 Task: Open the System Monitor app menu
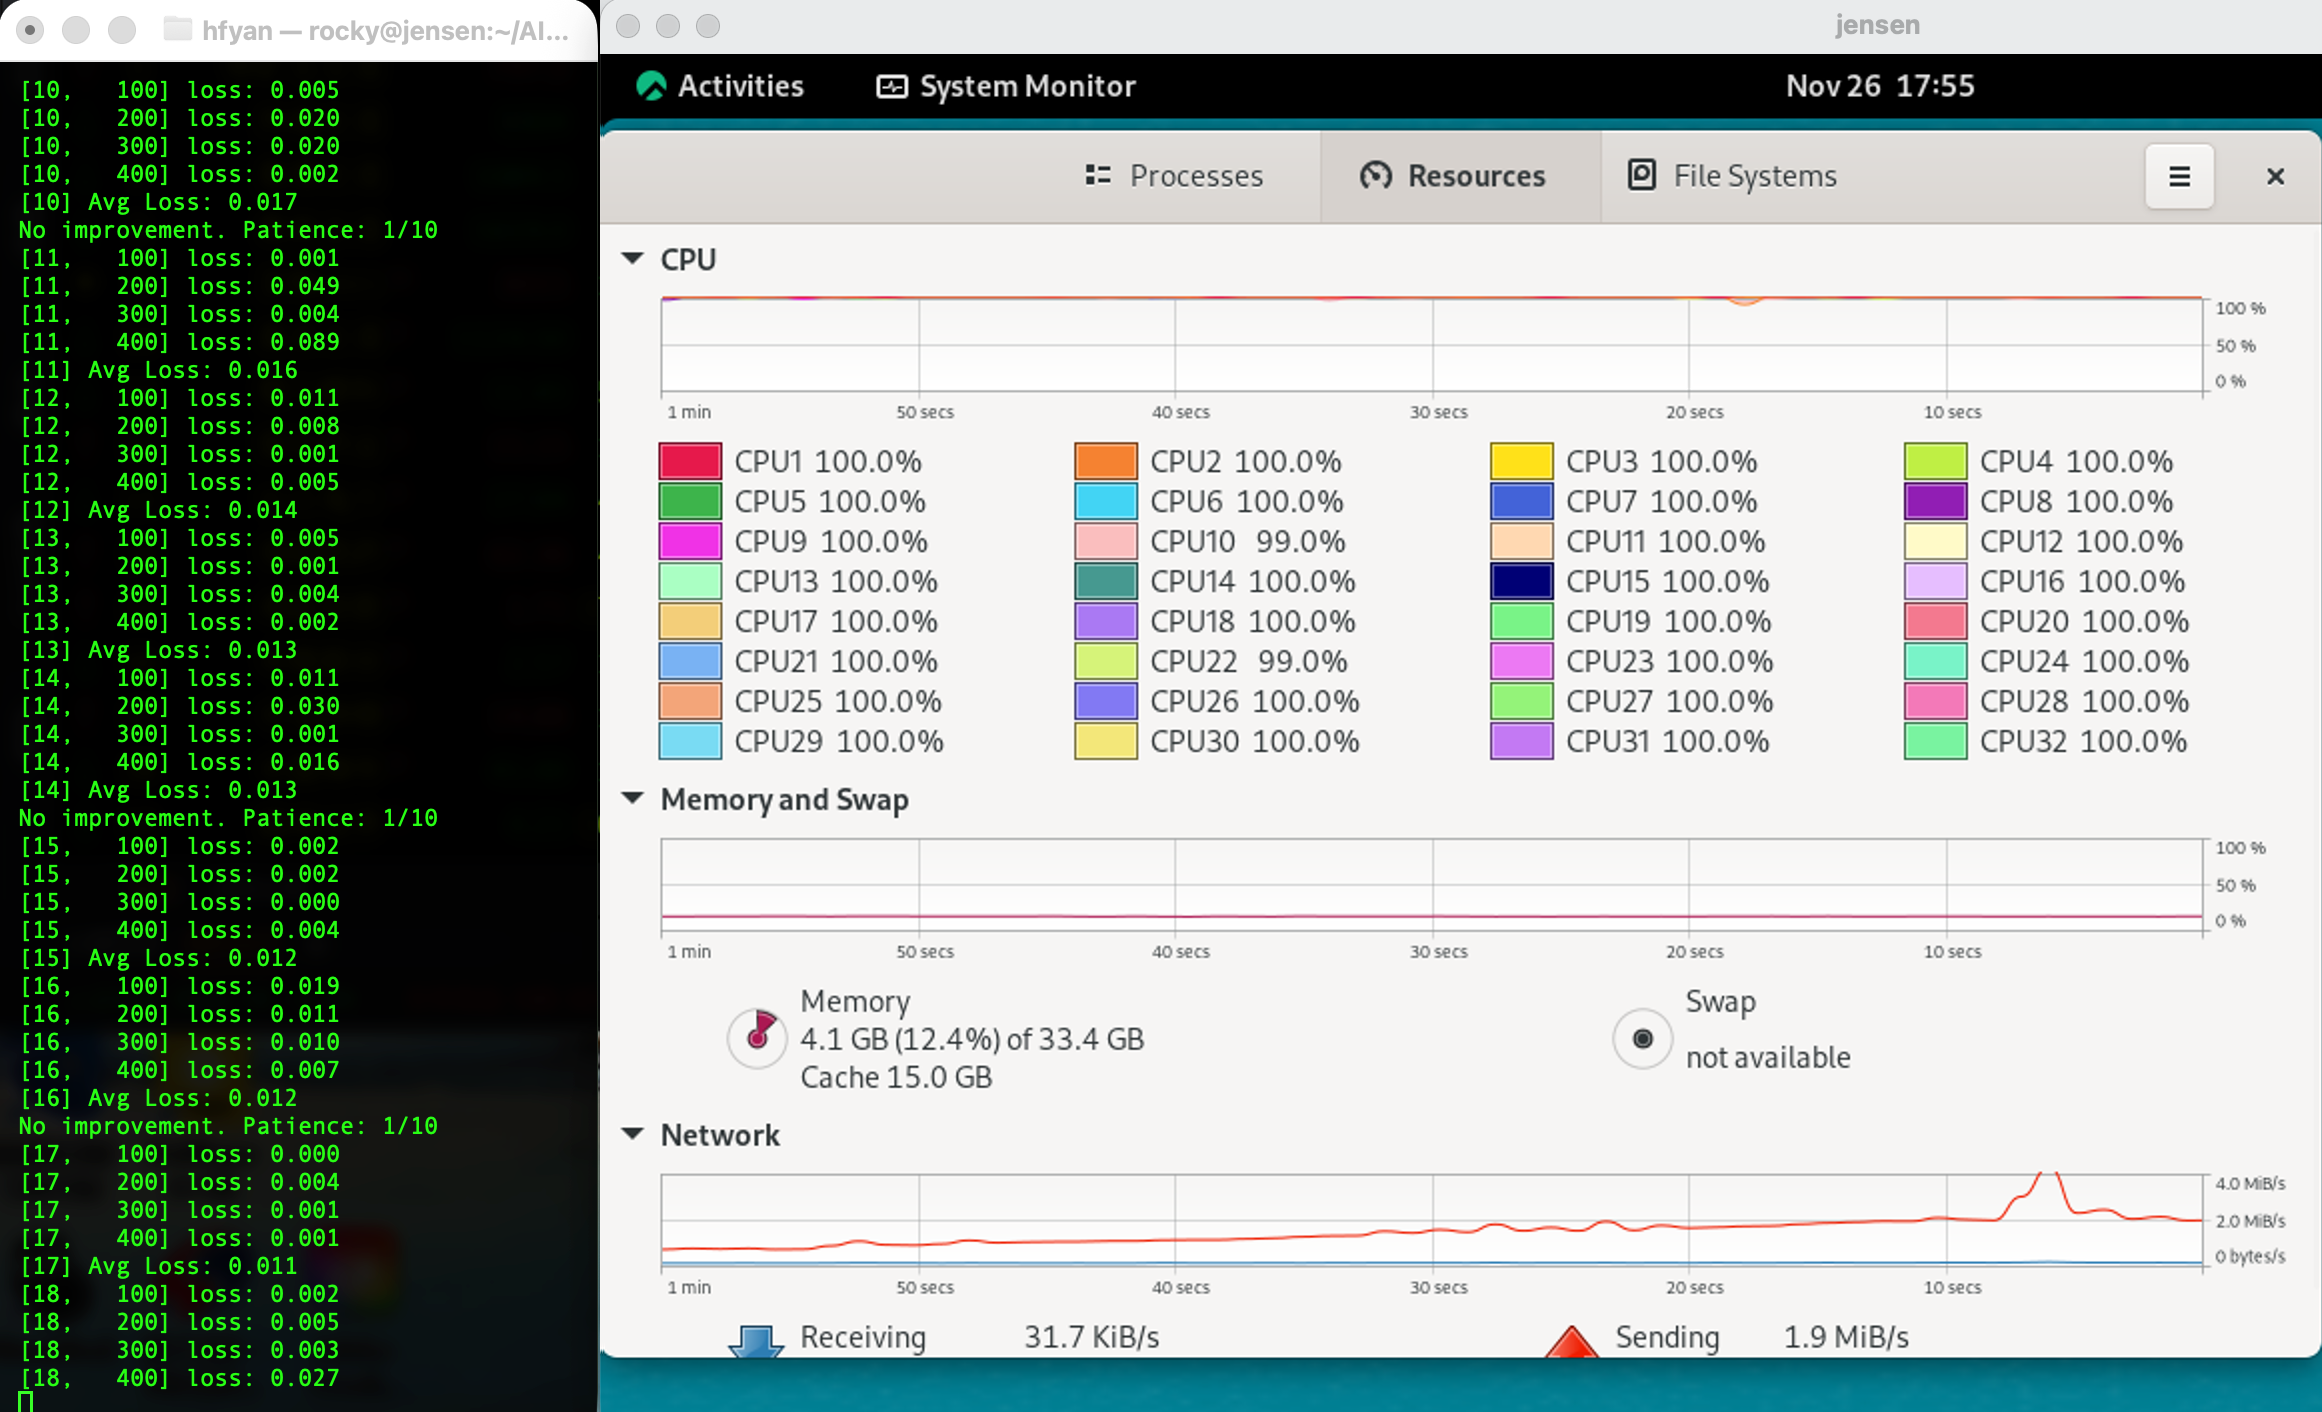coord(1006,86)
